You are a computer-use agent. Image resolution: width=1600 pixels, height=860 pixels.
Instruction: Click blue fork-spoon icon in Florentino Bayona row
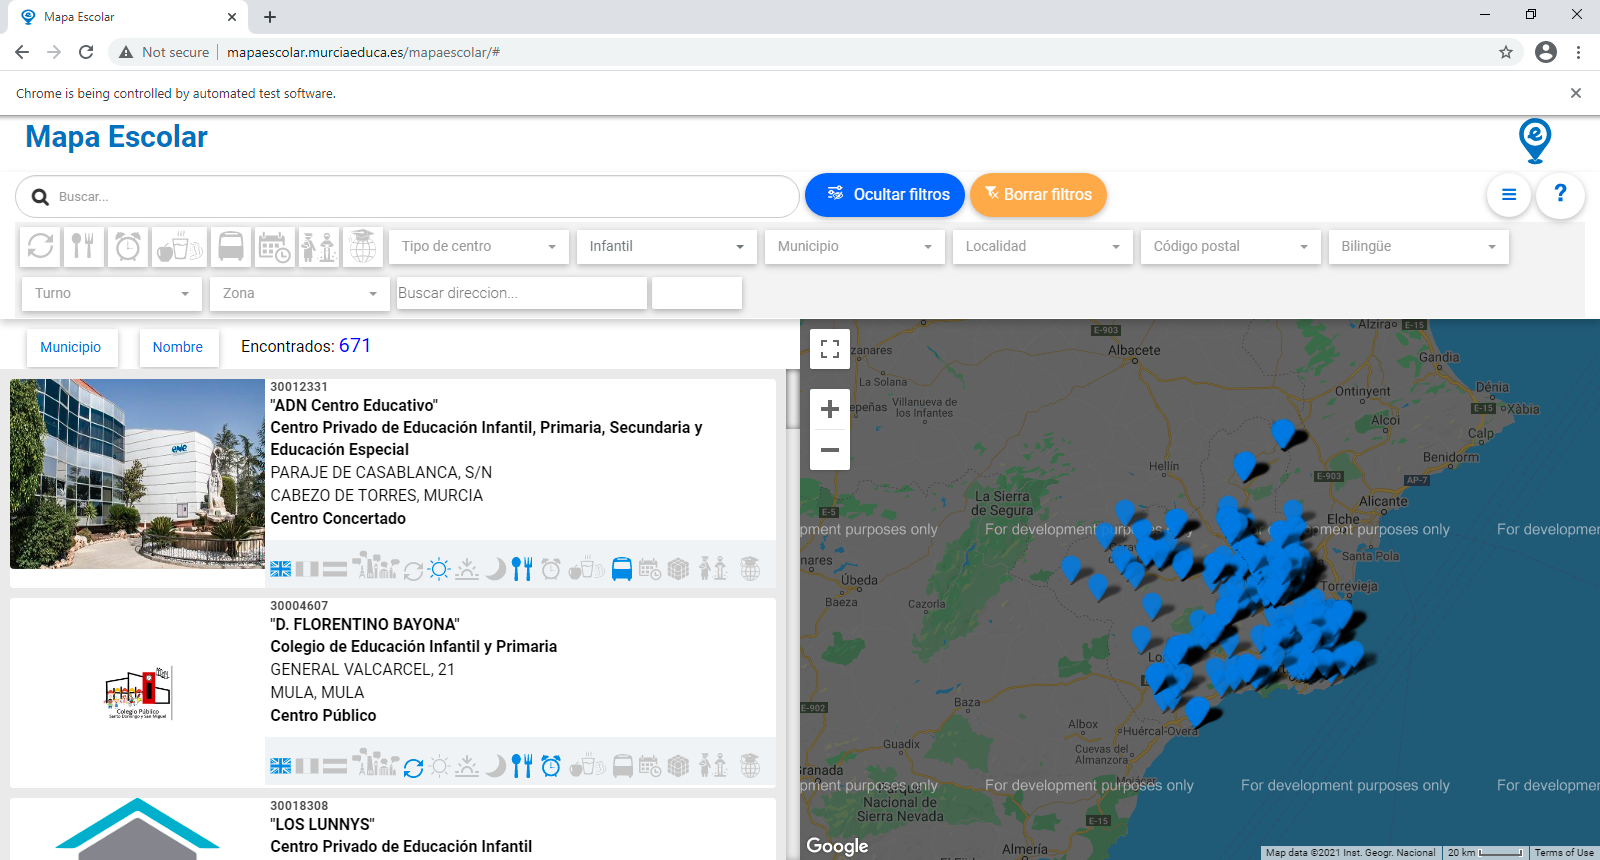(522, 766)
